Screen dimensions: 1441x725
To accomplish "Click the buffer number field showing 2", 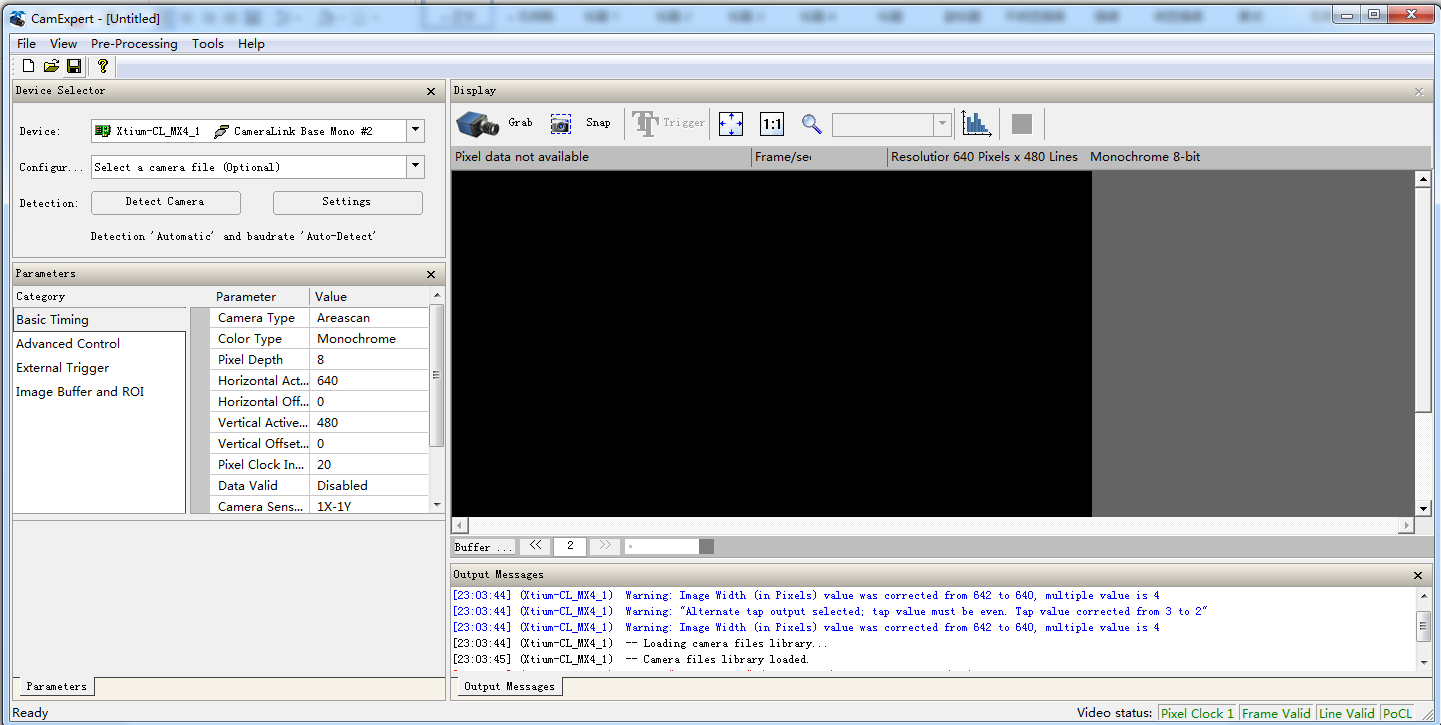I will pos(570,546).
